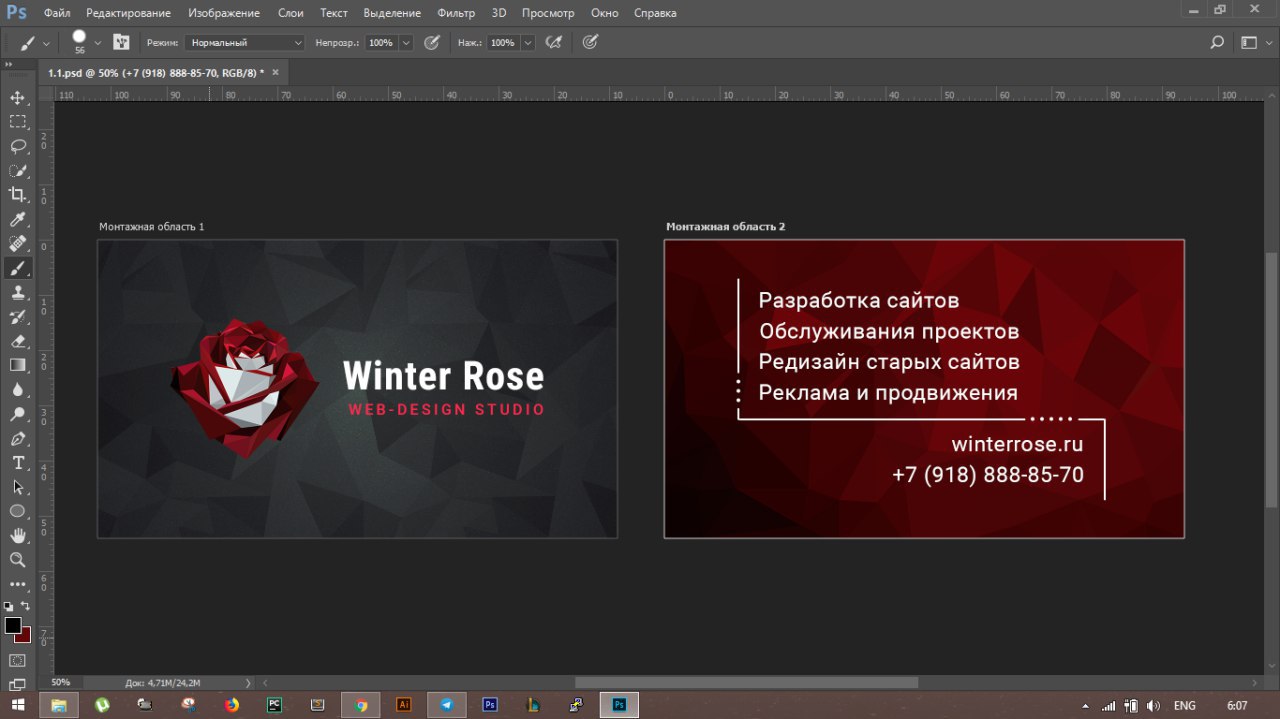Select the Crop tool

point(18,195)
